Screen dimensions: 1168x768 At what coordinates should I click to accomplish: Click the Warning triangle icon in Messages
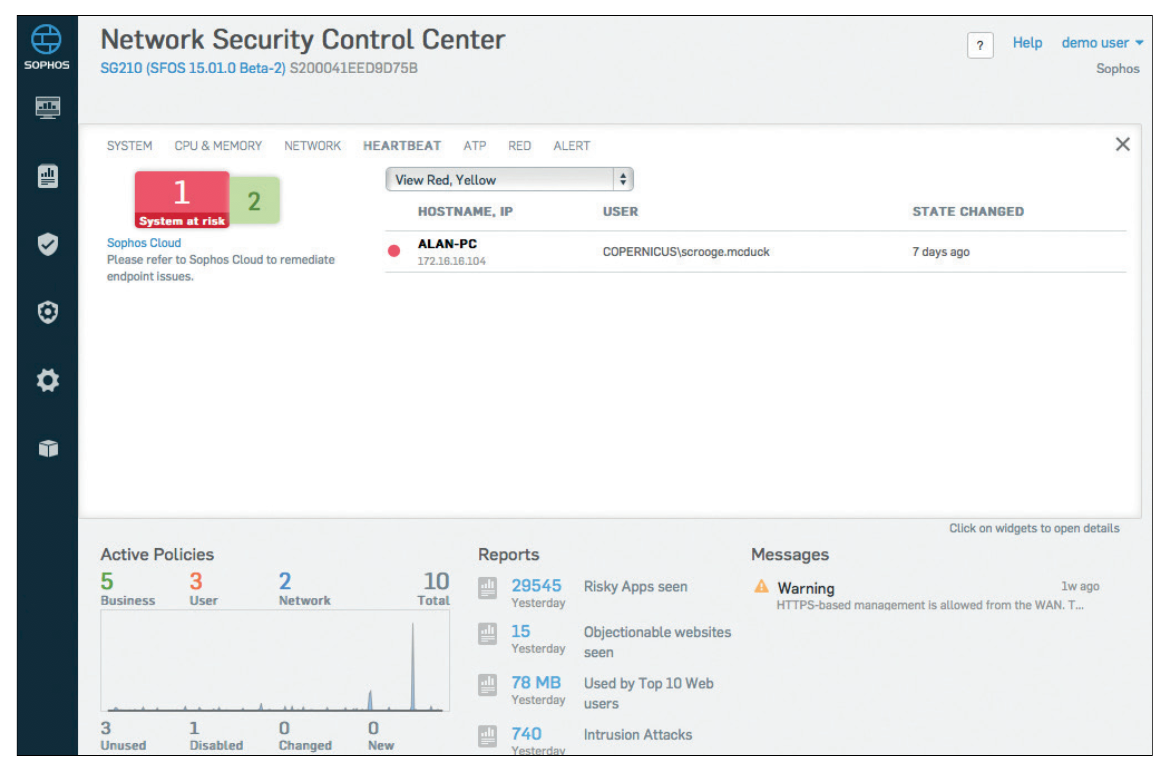tap(761, 586)
